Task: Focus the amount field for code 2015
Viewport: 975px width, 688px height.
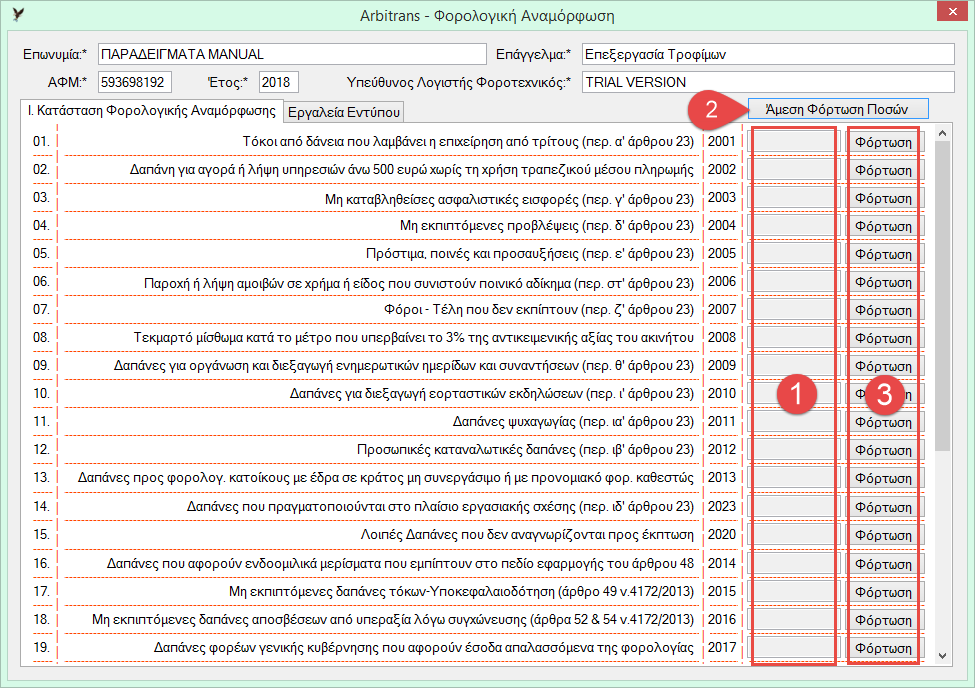Action: (793, 592)
